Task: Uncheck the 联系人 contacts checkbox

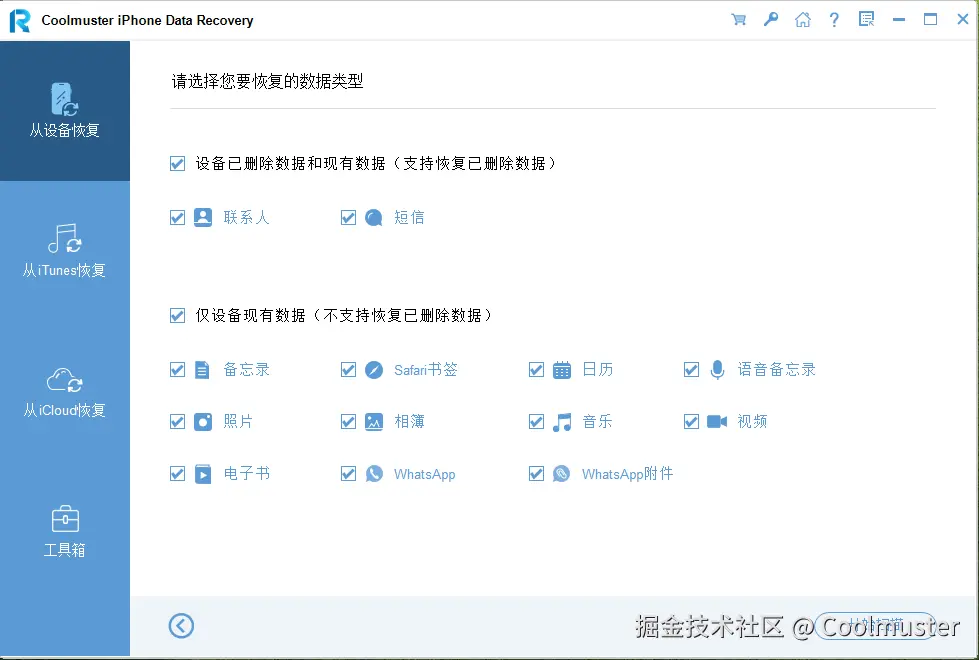Action: pyautogui.click(x=177, y=217)
